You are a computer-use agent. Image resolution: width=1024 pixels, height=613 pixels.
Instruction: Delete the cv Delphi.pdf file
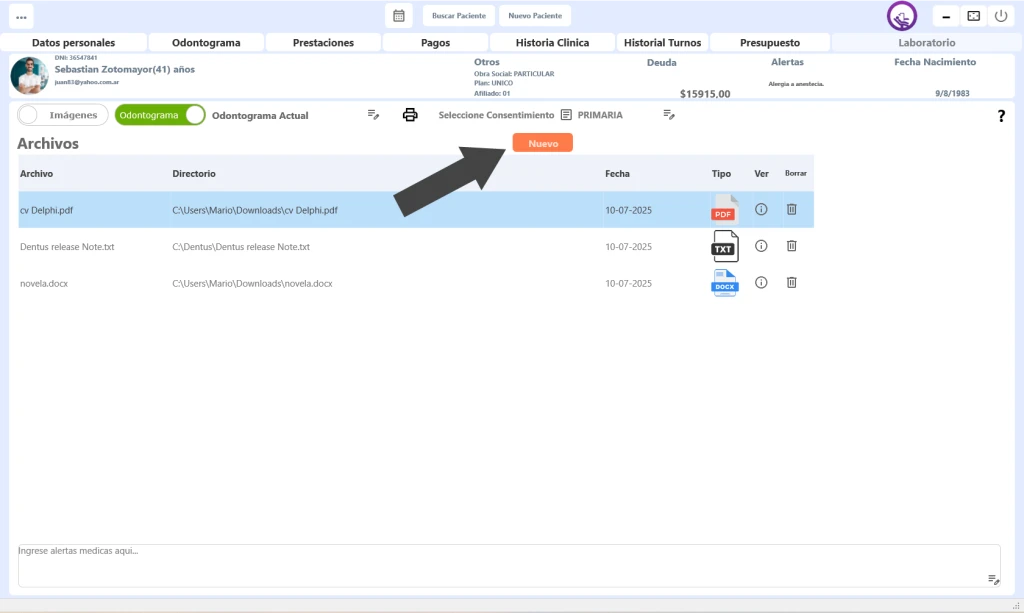[791, 209]
